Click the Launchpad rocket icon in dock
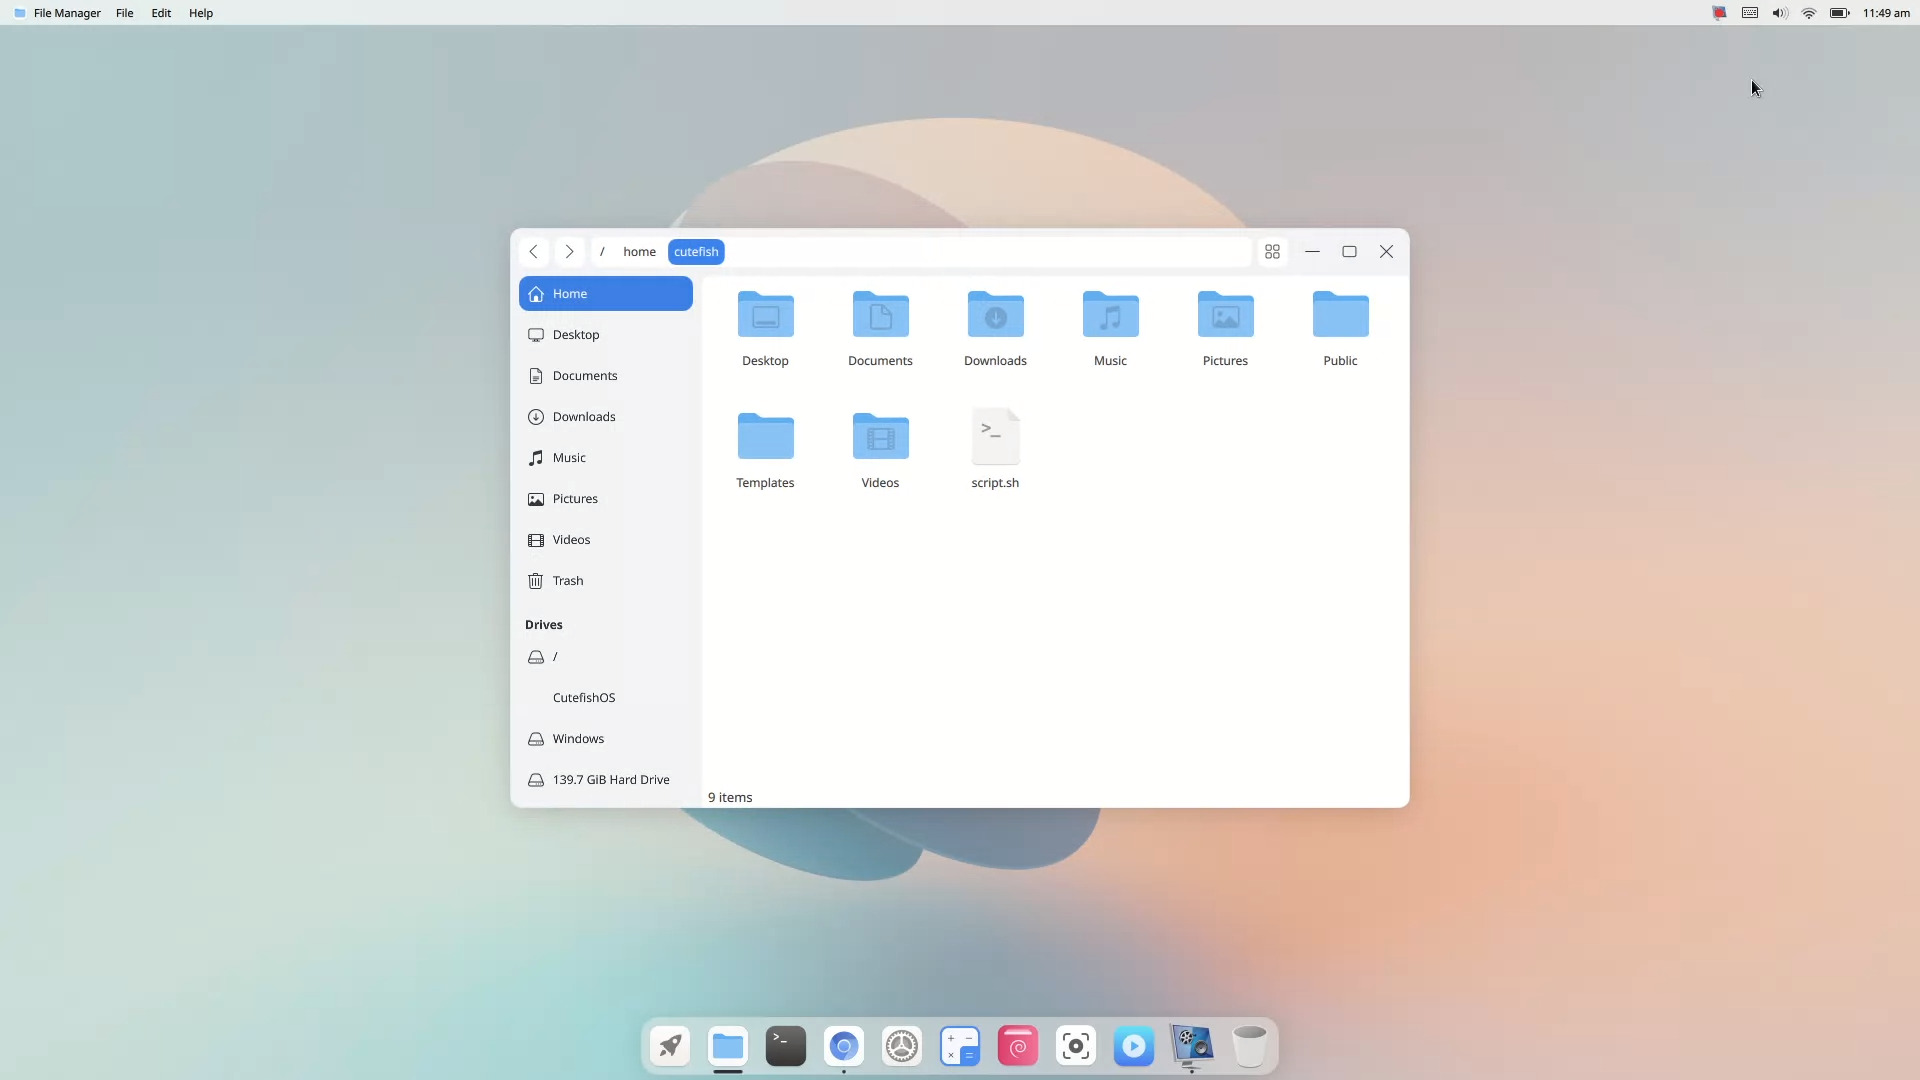The width and height of the screenshot is (1920, 1080). point(669,1046)
